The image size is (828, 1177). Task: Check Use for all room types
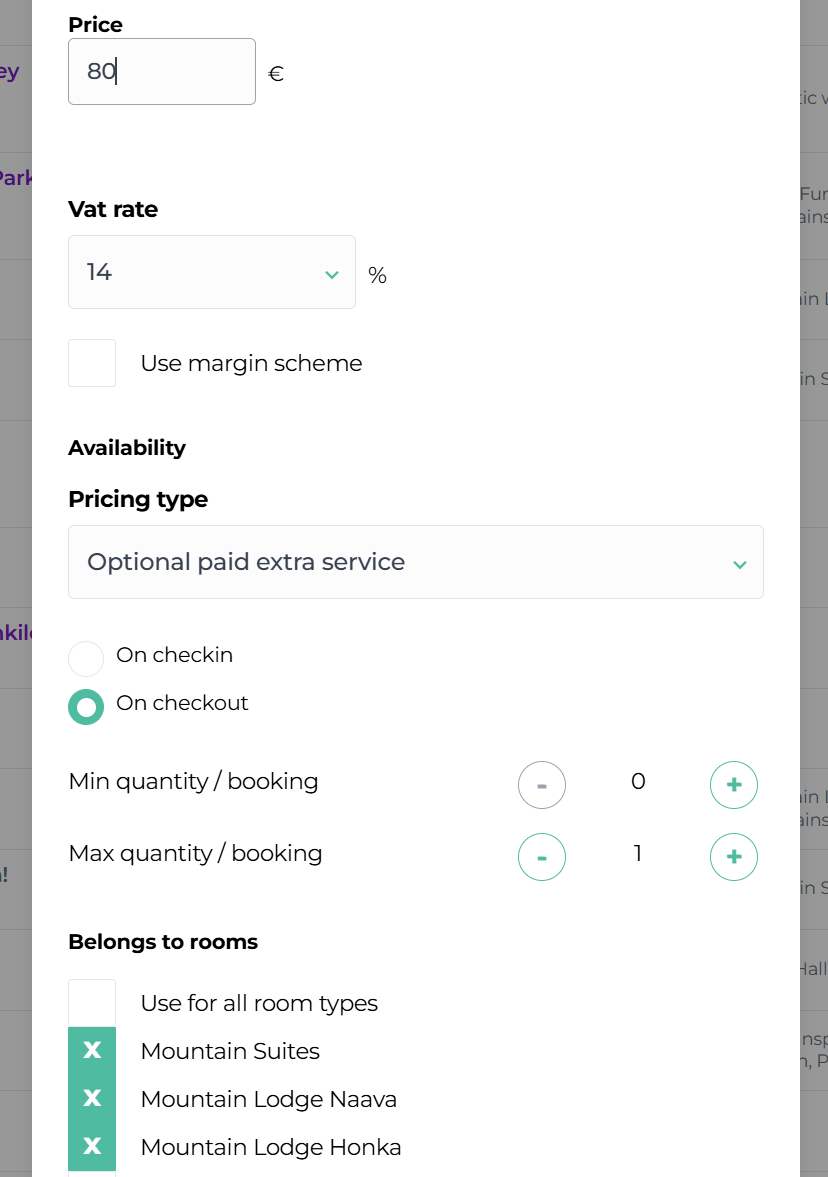pyautogui.click(x=92, y=1003)
